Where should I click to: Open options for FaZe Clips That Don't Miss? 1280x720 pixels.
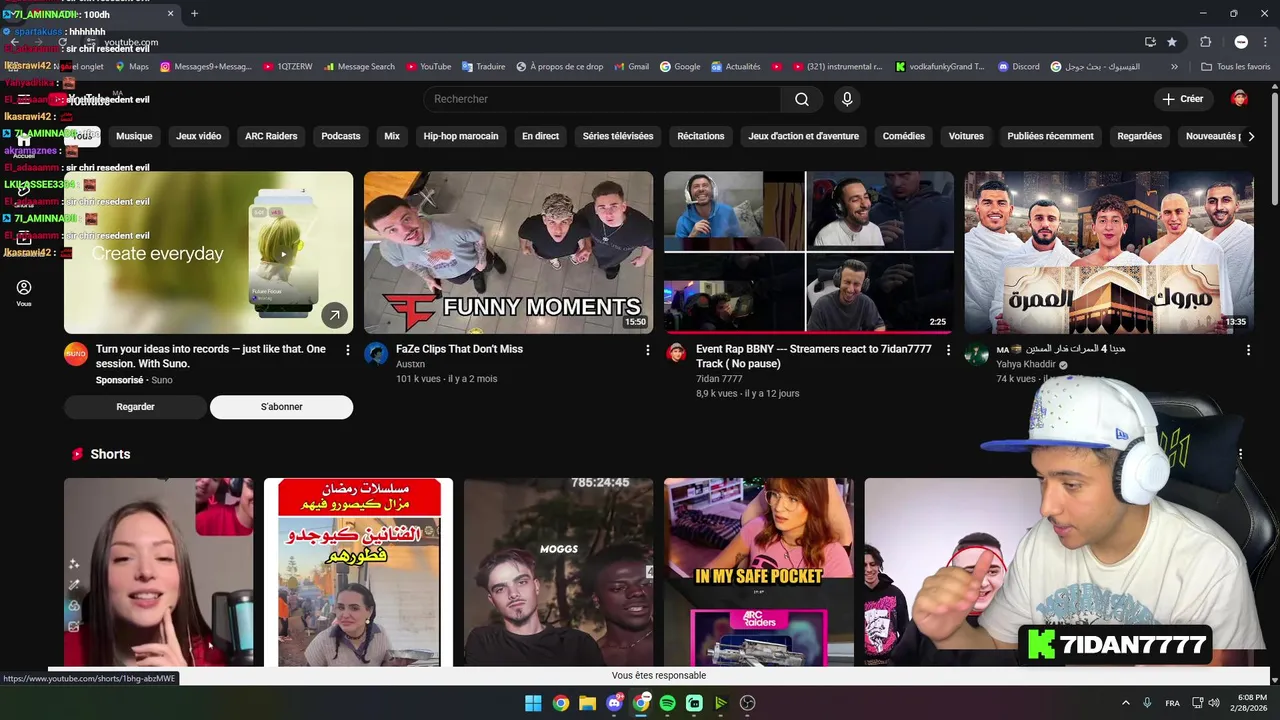647,350
